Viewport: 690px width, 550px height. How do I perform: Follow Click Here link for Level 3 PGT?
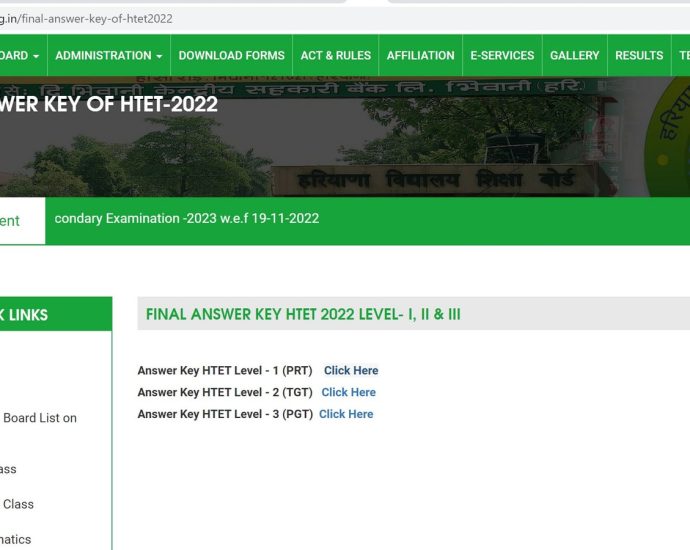coord(346,414)
